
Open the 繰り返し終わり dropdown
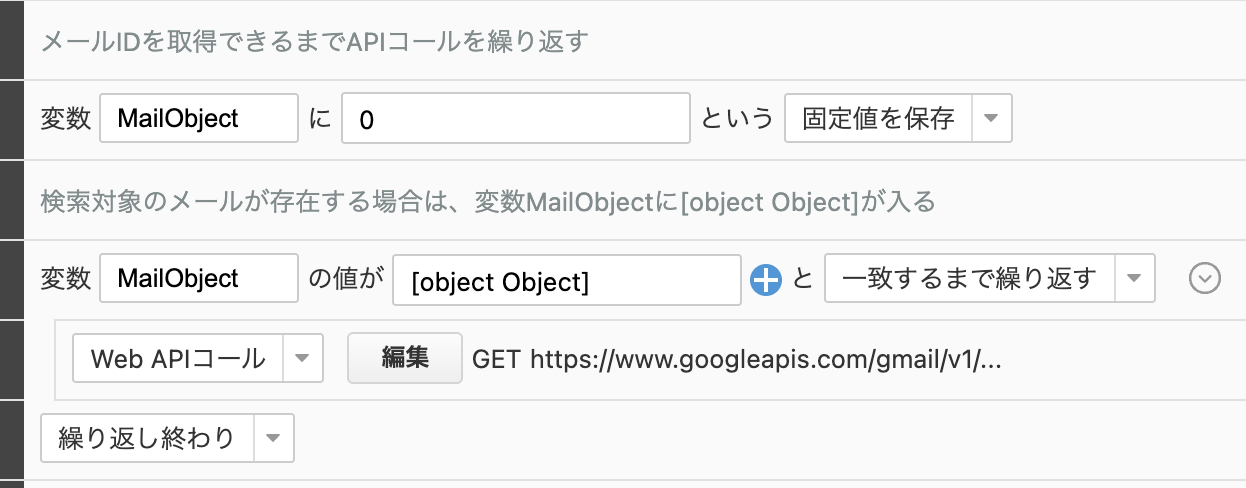[273, 438]
